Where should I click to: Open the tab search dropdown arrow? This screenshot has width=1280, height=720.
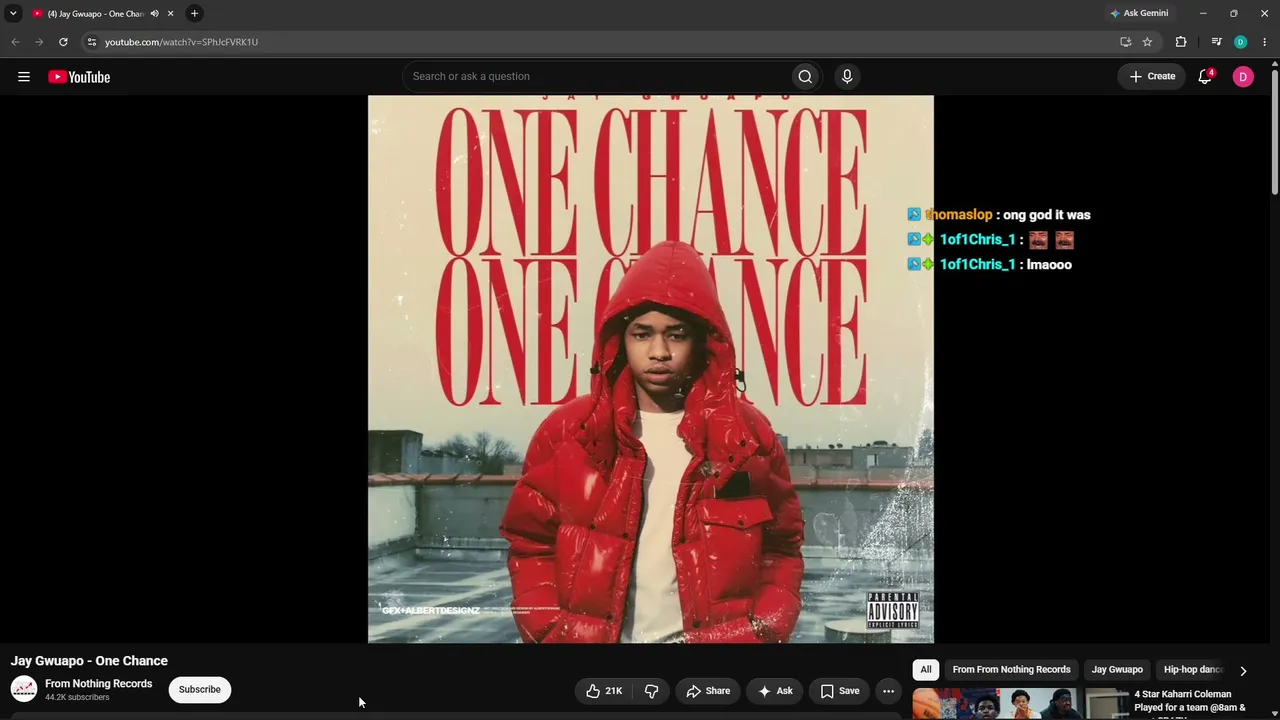tap(13, 13)
